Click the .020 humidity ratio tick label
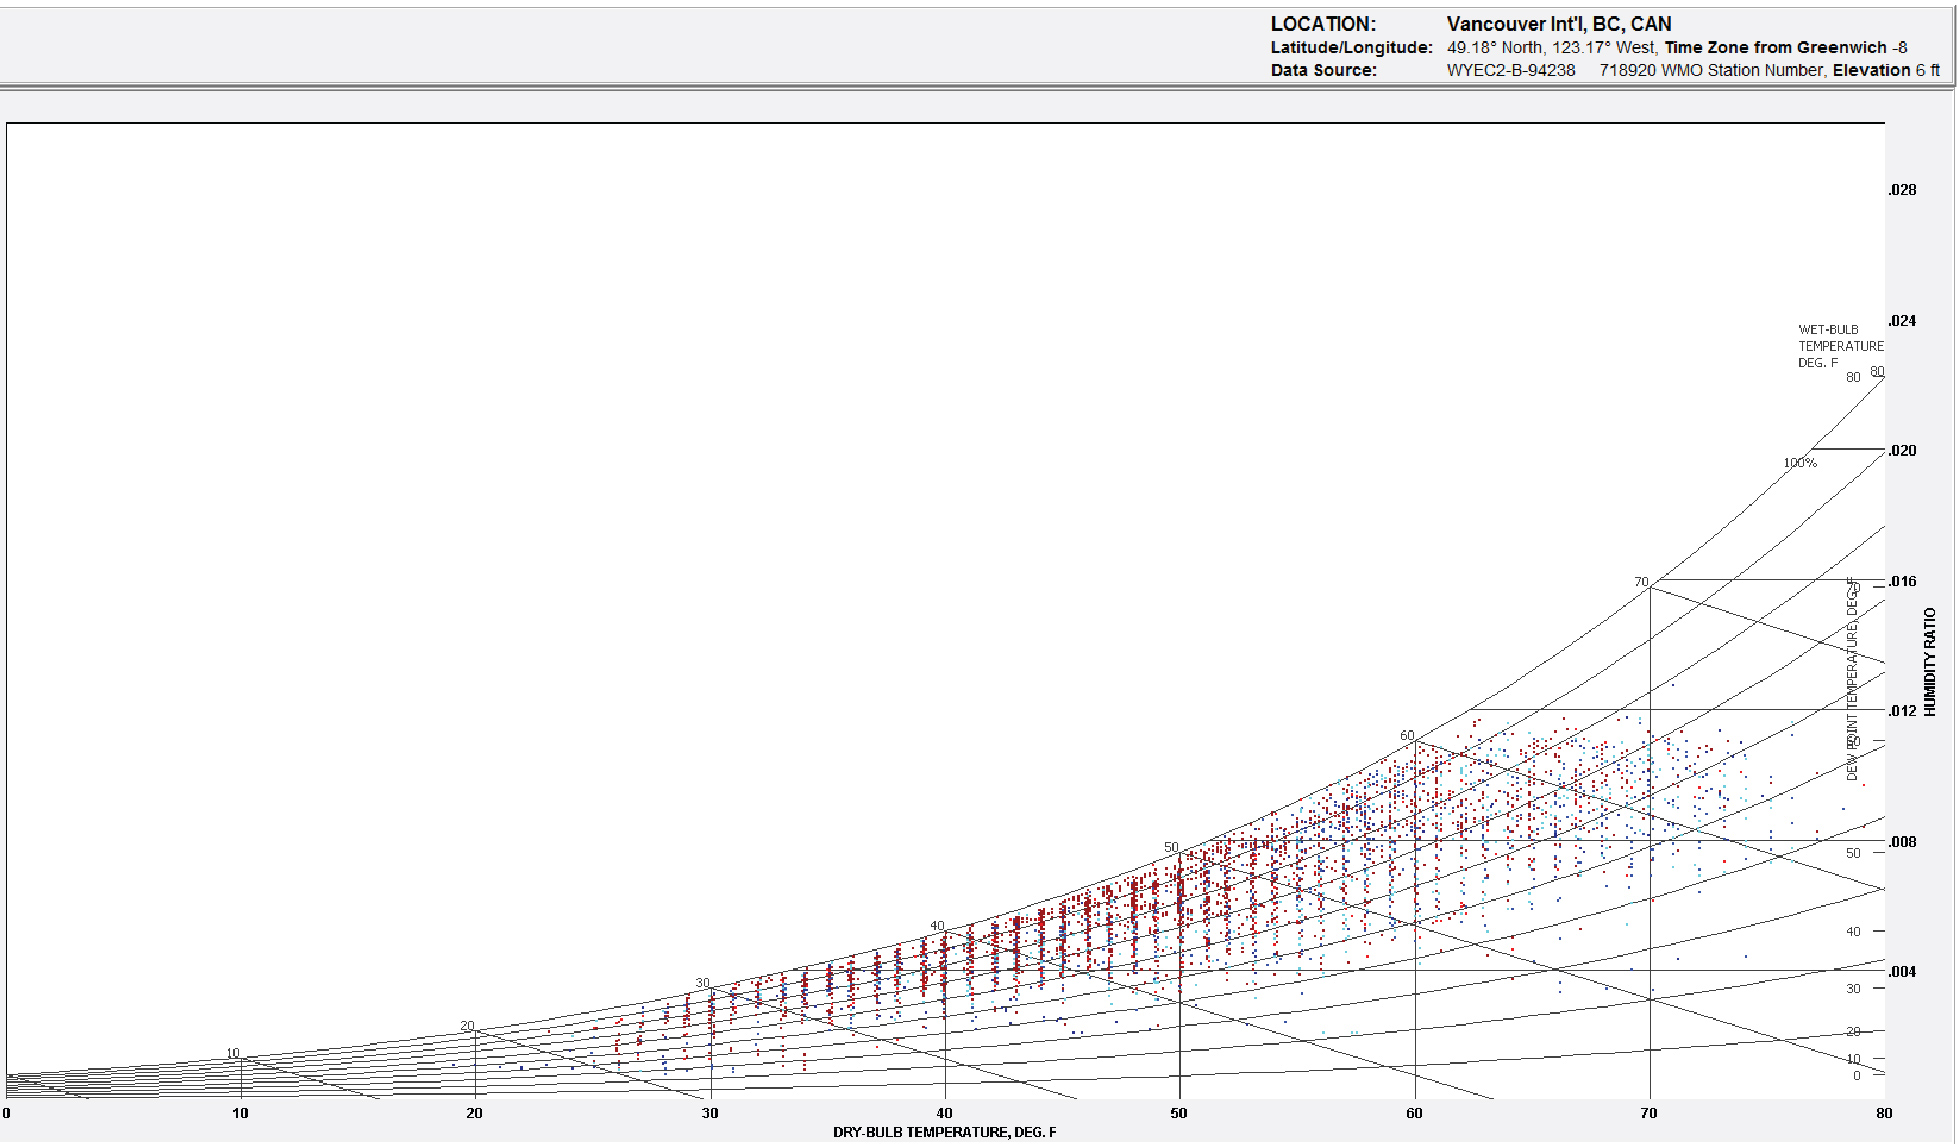The height and width of the screenshot is (1144, 1957). [1902, 451]
